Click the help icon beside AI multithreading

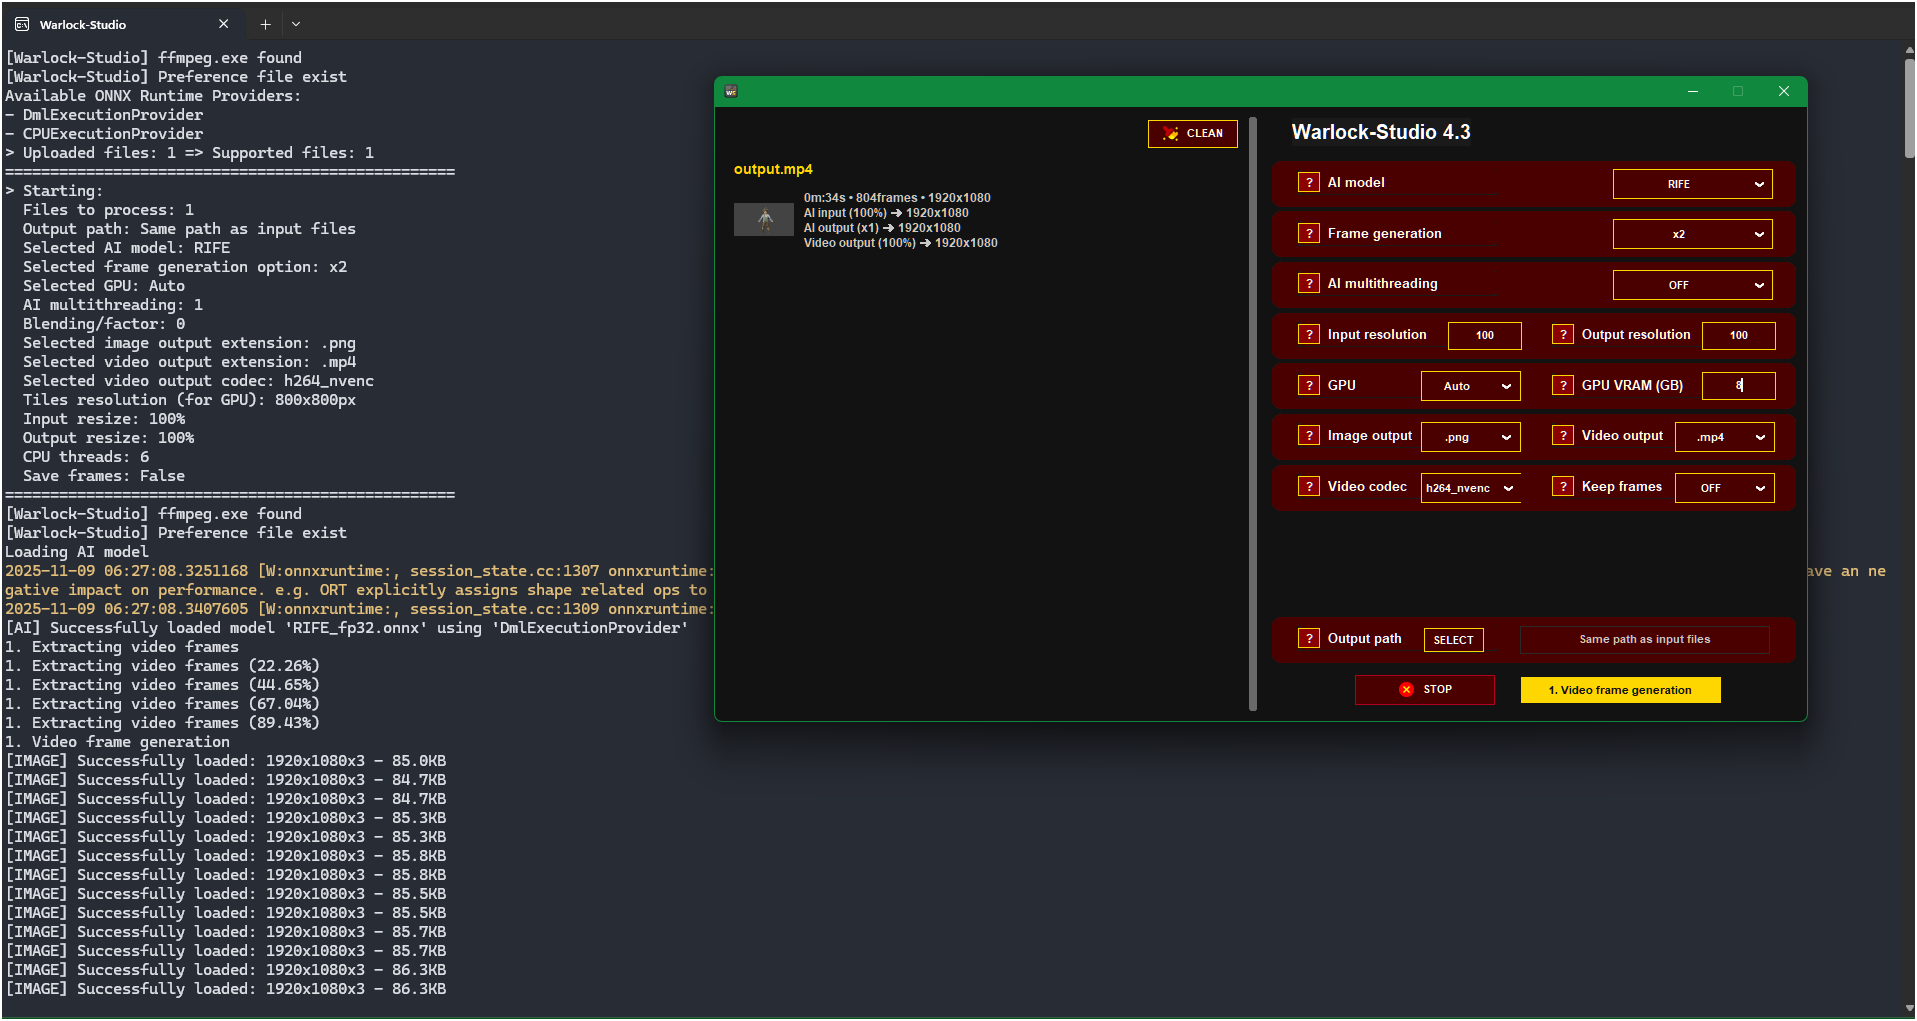point(1308,283)
